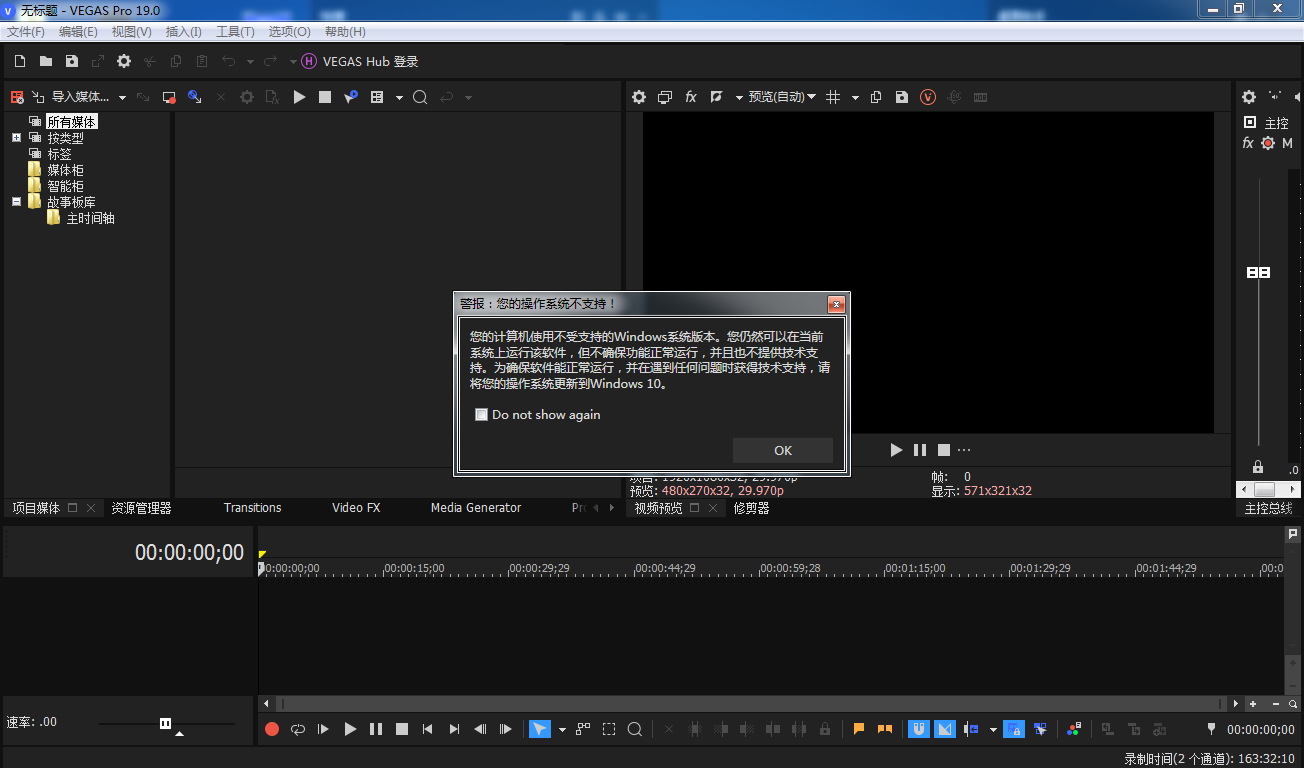Click OK in the warning dialog

click(x=783, y=450)
